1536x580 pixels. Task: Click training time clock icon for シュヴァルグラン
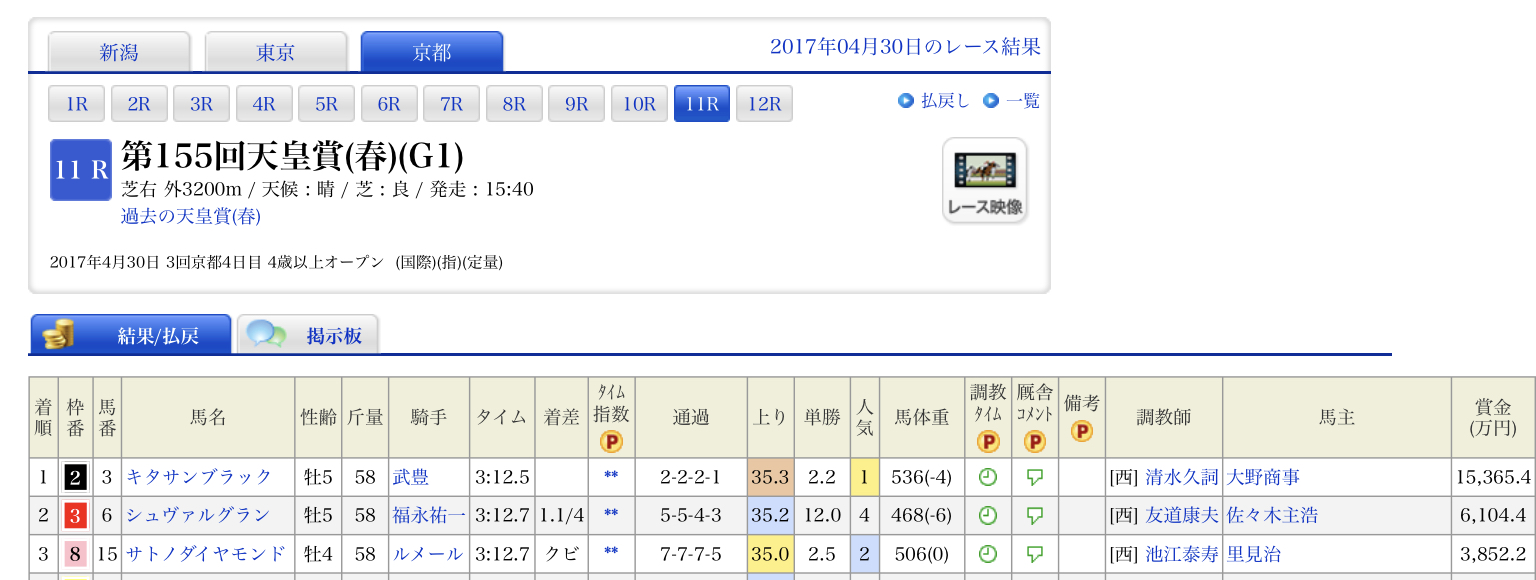click(x=987, y=516)
